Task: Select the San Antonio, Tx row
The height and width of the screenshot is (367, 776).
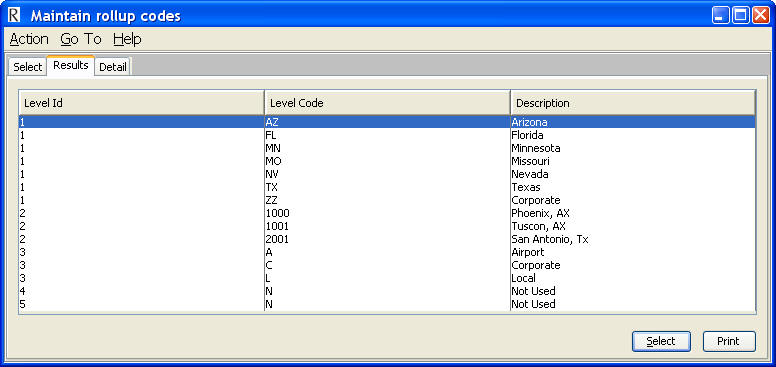Action: [x=387, y=239]
